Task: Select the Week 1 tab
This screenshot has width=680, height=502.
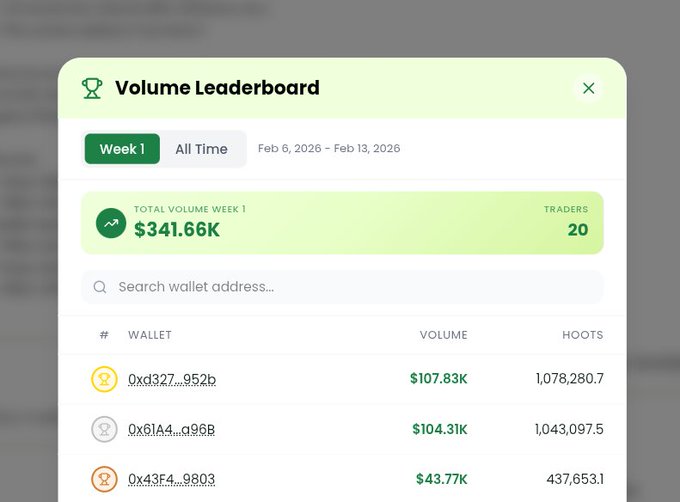Action: [x=122, y=149]
